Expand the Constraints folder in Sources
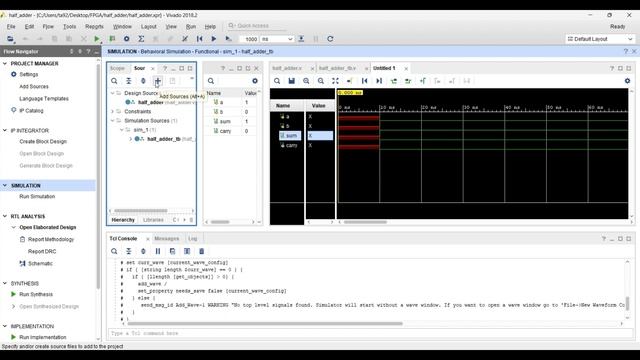640x360 pixels. tap(113, 111)
